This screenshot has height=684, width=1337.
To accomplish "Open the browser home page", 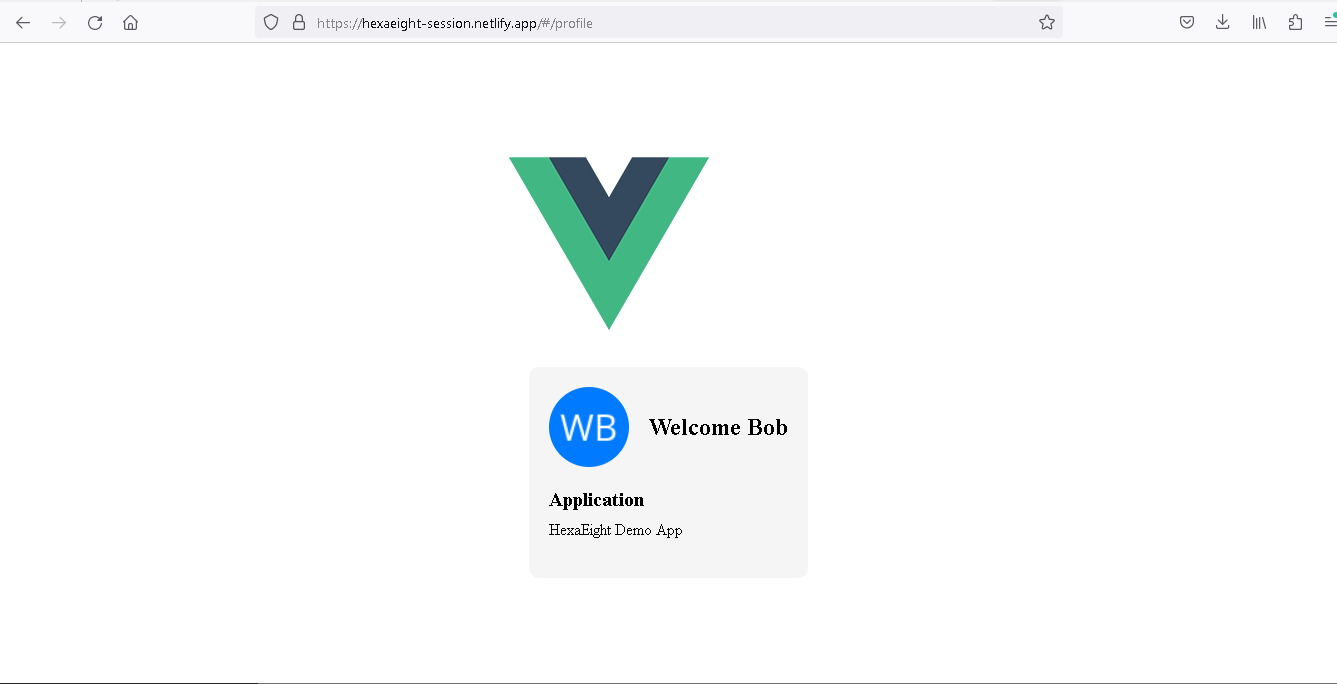I will click(x=130, y=23).
